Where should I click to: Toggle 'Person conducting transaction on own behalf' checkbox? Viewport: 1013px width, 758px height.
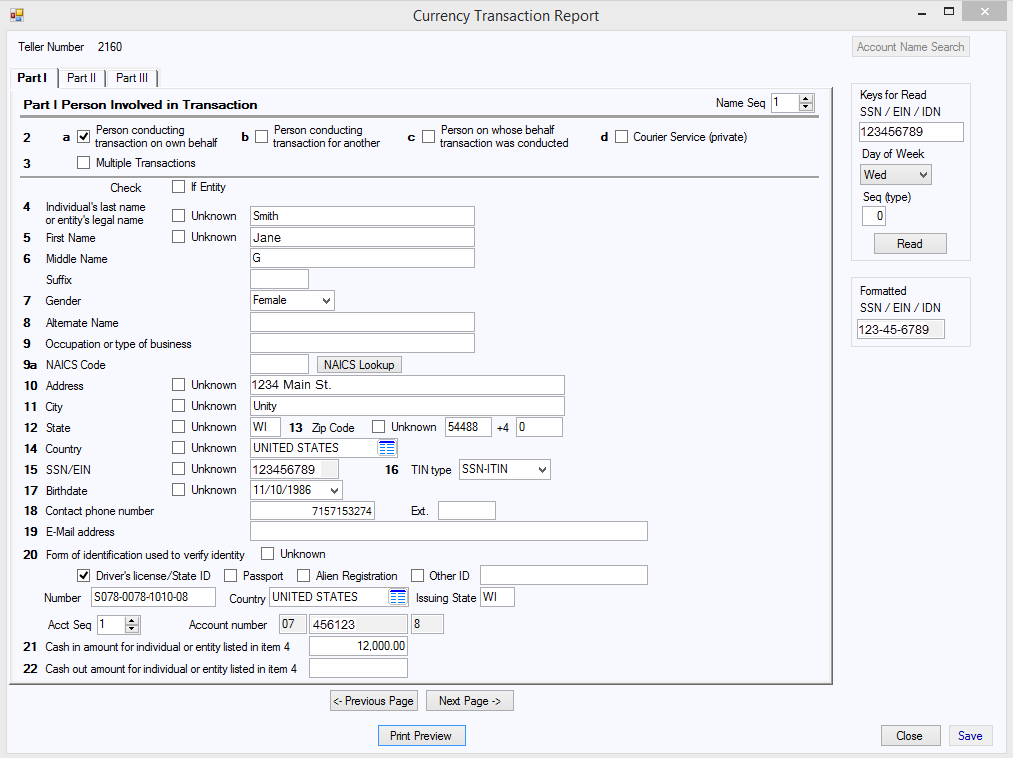coord(83,136)
